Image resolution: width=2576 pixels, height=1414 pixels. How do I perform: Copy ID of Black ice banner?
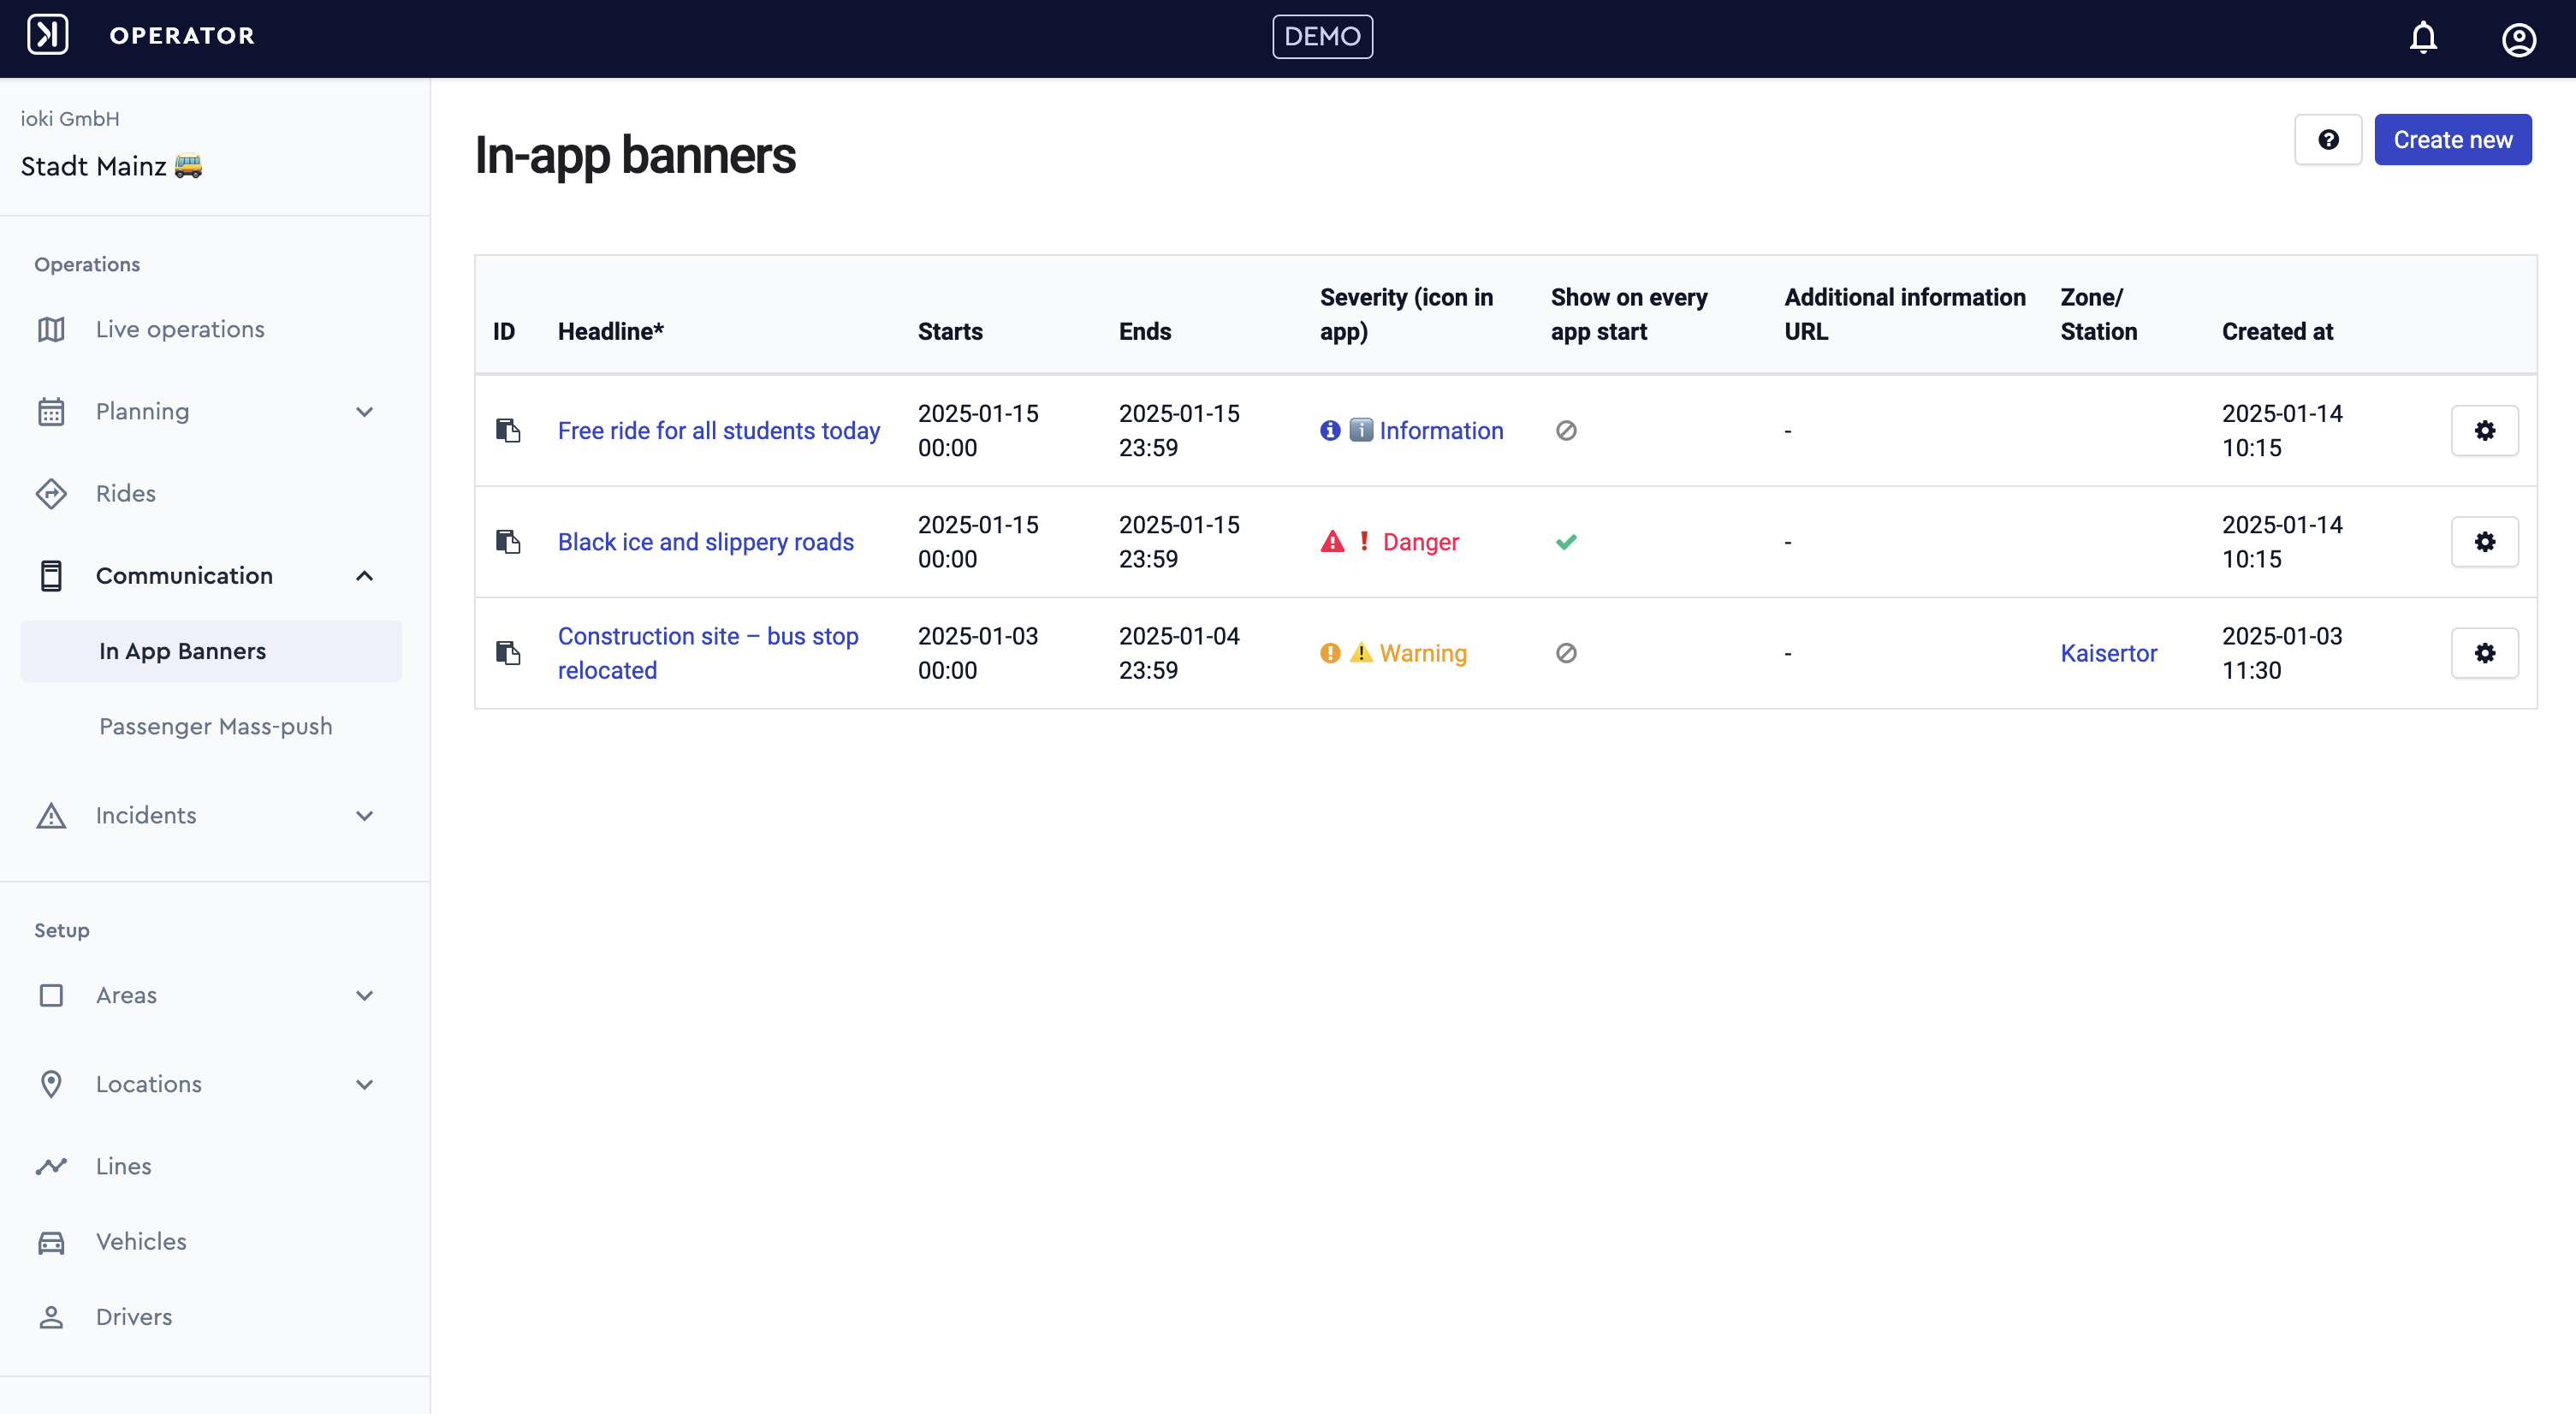[508, 542]
